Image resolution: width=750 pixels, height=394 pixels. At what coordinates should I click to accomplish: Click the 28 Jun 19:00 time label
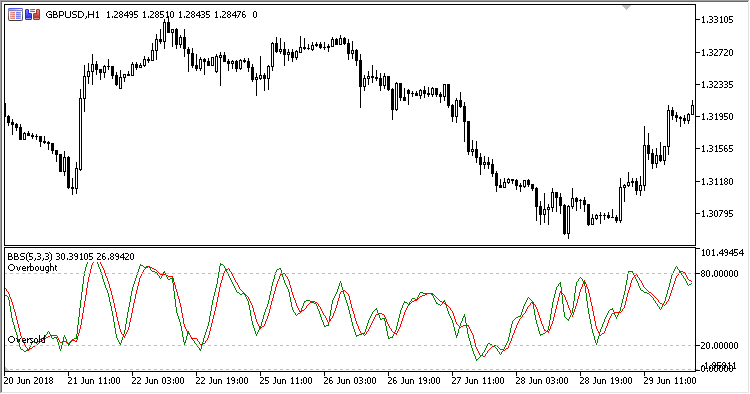coord(606,381)
